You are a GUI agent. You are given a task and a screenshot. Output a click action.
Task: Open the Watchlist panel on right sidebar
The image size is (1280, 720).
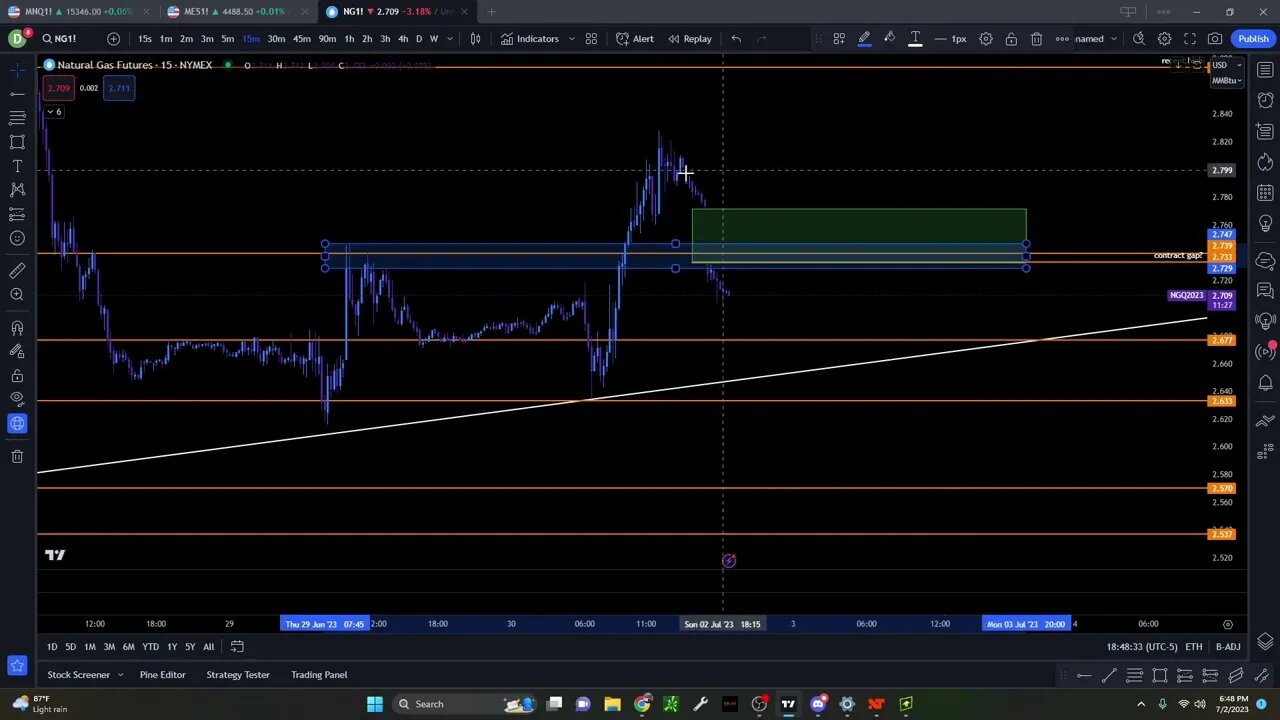(x=1265, y=70)
